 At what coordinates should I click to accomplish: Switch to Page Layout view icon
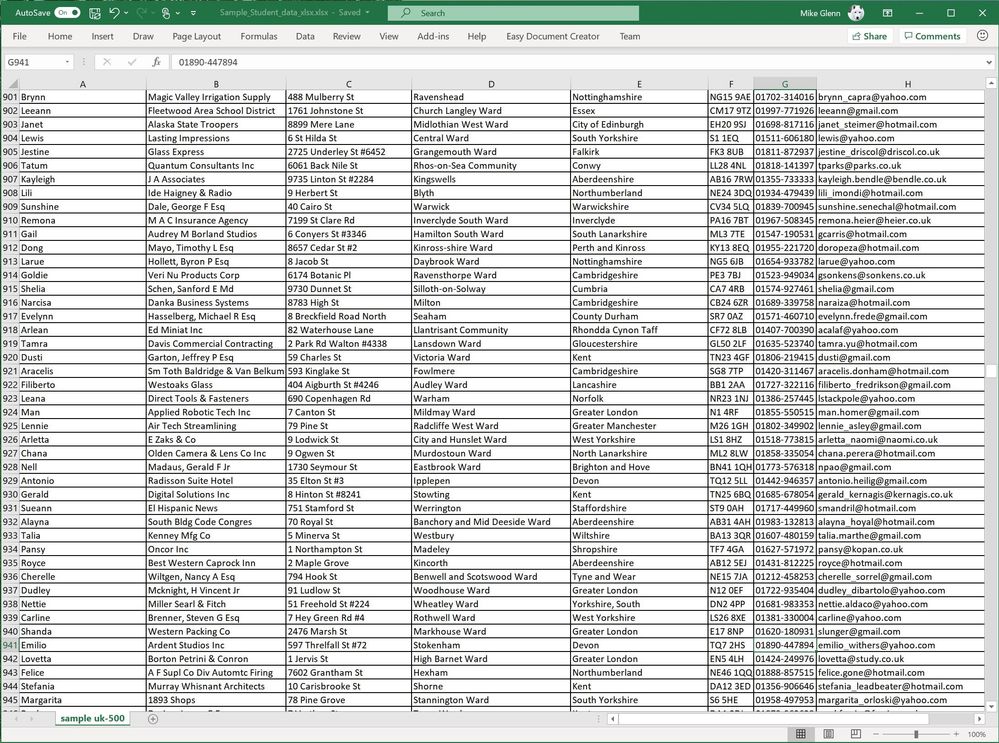828,734
